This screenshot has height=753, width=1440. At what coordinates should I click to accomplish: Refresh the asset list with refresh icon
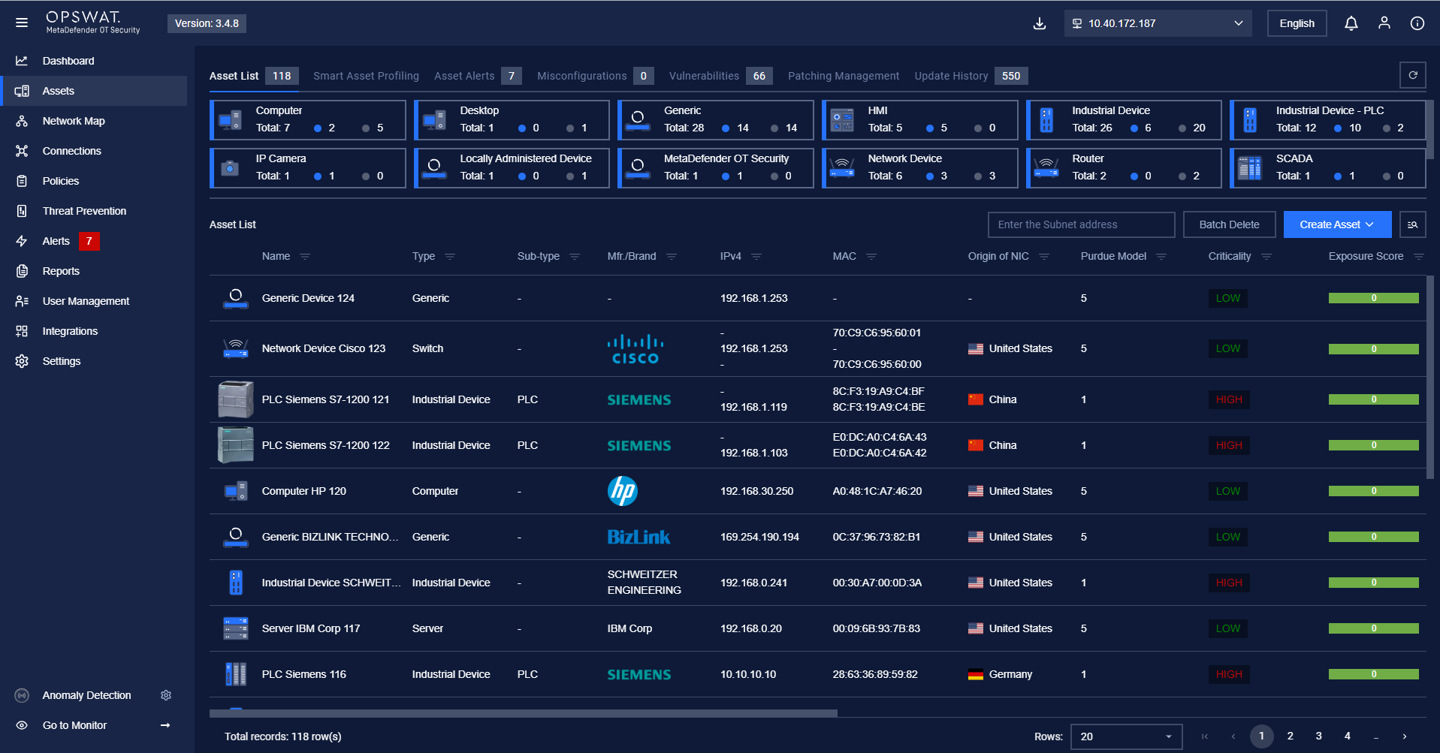pyautogui.click(x=1412, y=75)
